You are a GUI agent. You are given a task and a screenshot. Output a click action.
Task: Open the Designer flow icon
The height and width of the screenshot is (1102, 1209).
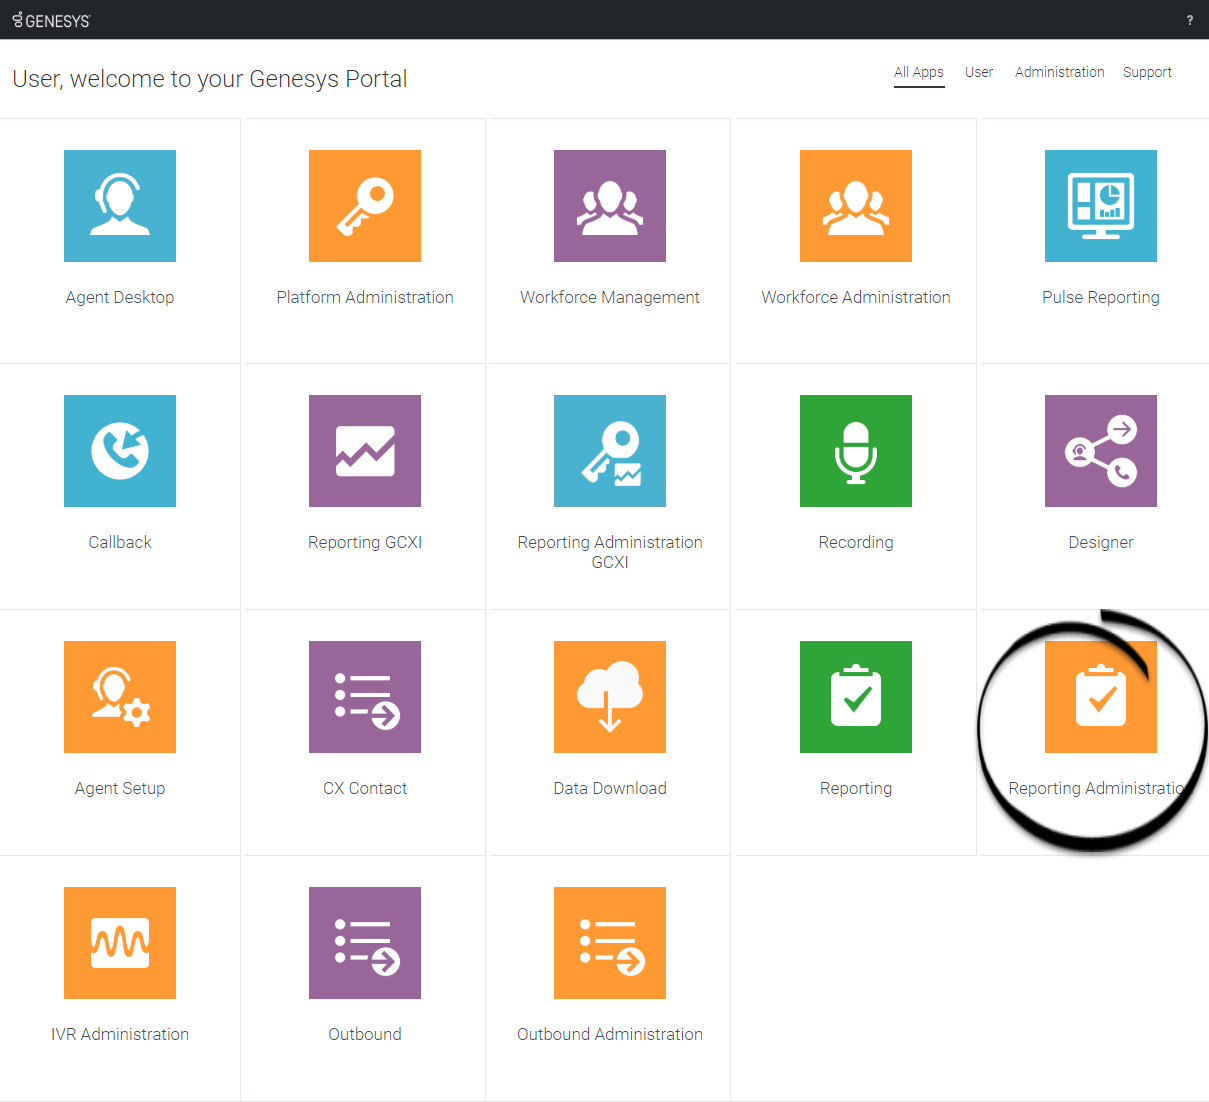pos(1101,451)
